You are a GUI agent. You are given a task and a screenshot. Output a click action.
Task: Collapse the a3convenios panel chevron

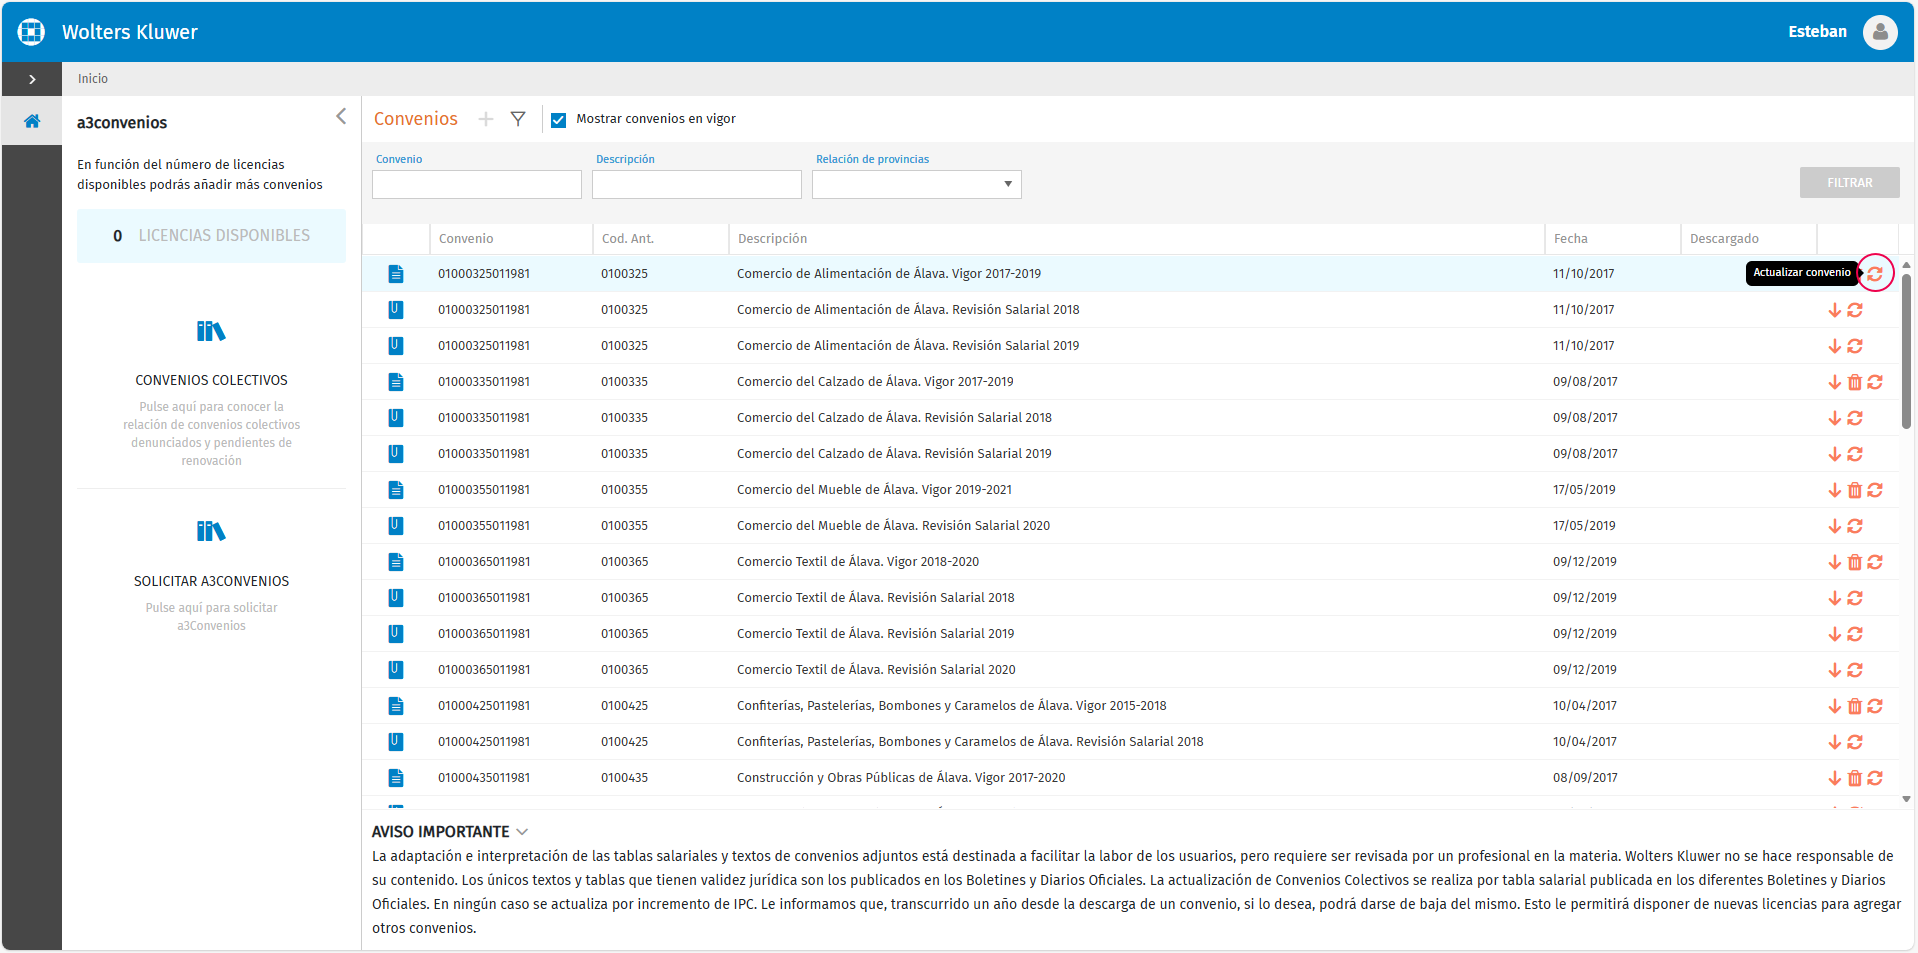point(341,117)
